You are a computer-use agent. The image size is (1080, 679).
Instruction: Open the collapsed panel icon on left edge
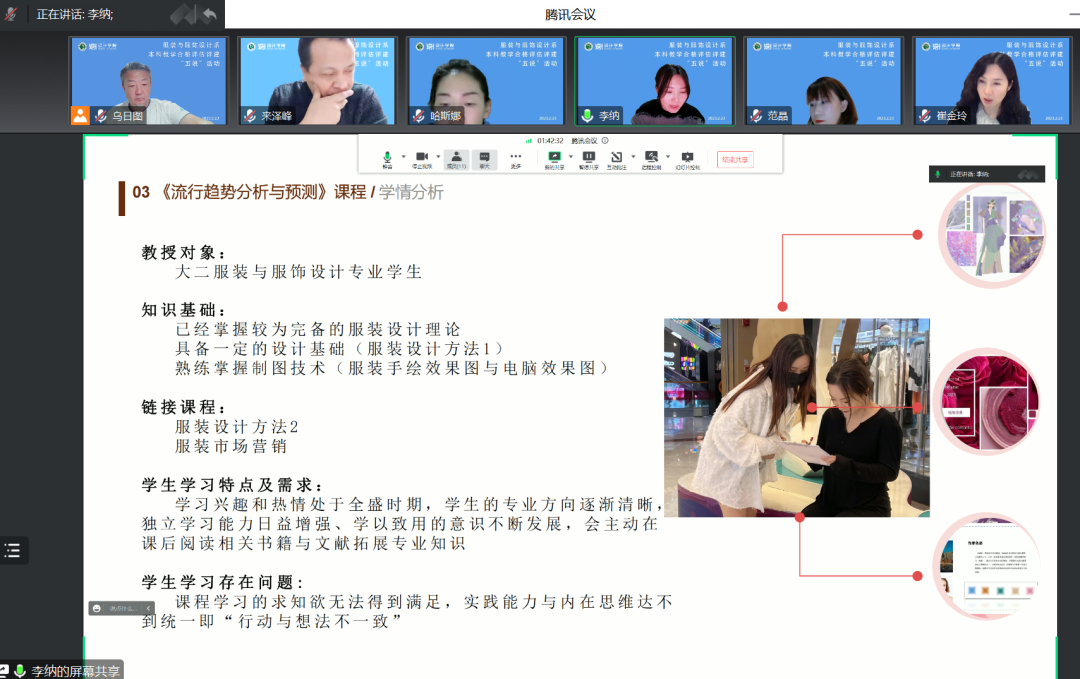click(x=12, y=548)
